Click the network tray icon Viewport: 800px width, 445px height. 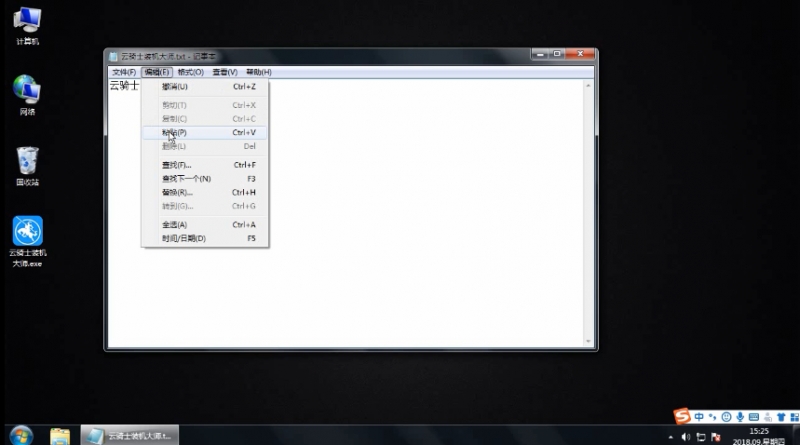[x=701, y=437]
